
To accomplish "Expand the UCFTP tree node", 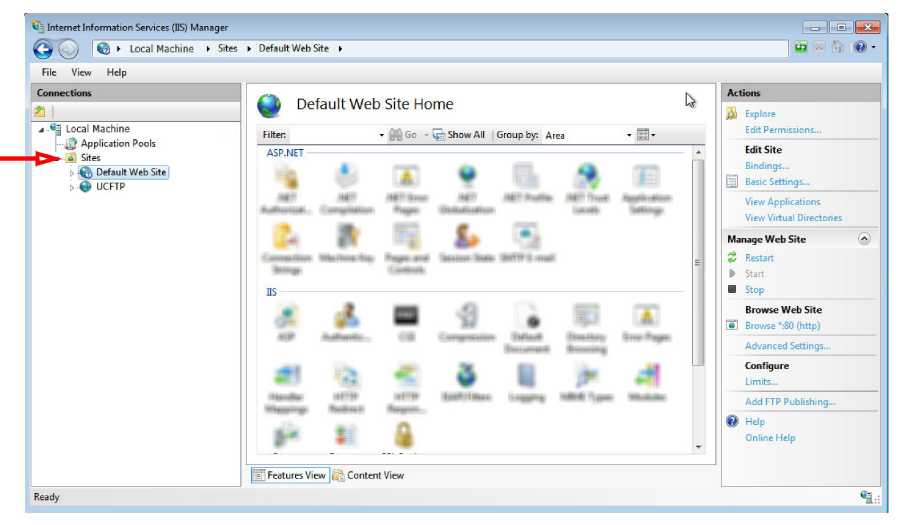I will pos(72,188).
